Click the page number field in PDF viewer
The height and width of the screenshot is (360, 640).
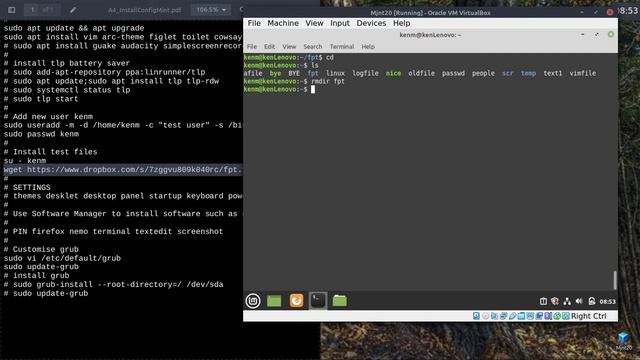[32, 10]
